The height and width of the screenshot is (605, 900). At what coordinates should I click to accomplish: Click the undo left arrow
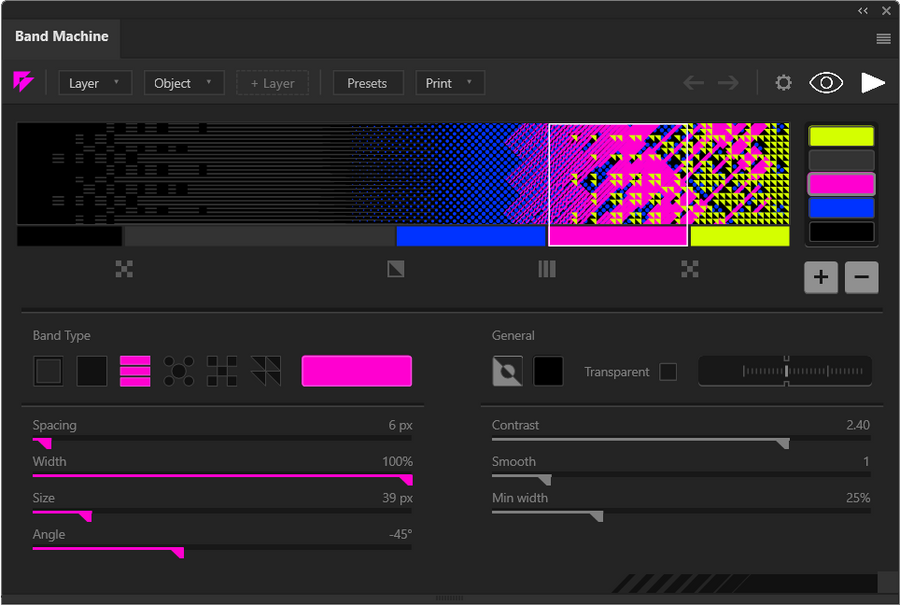(693, 83)
